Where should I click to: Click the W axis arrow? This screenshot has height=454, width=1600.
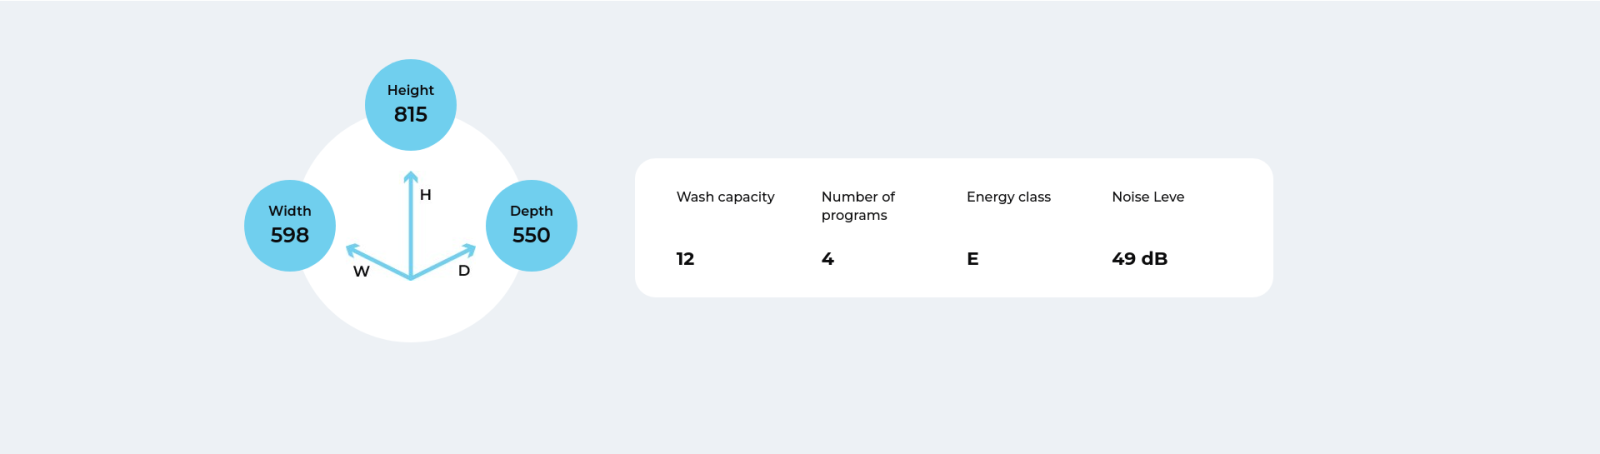pos(378,261)
